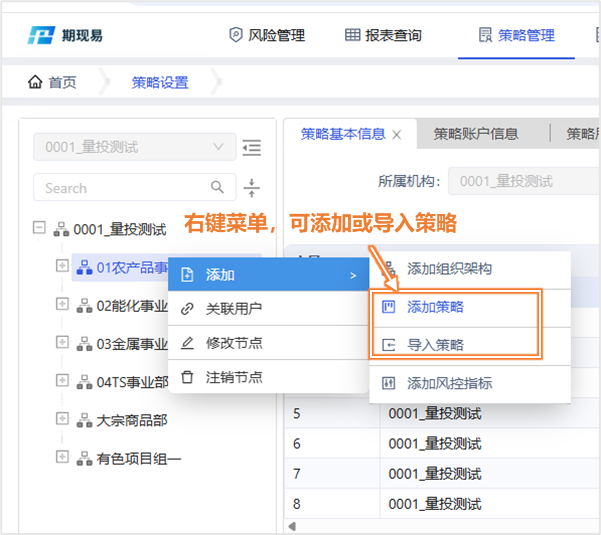Screen dimensions: 601x535
Task: Choose 导入策略 from the submenu
Action: coord(435,345)
